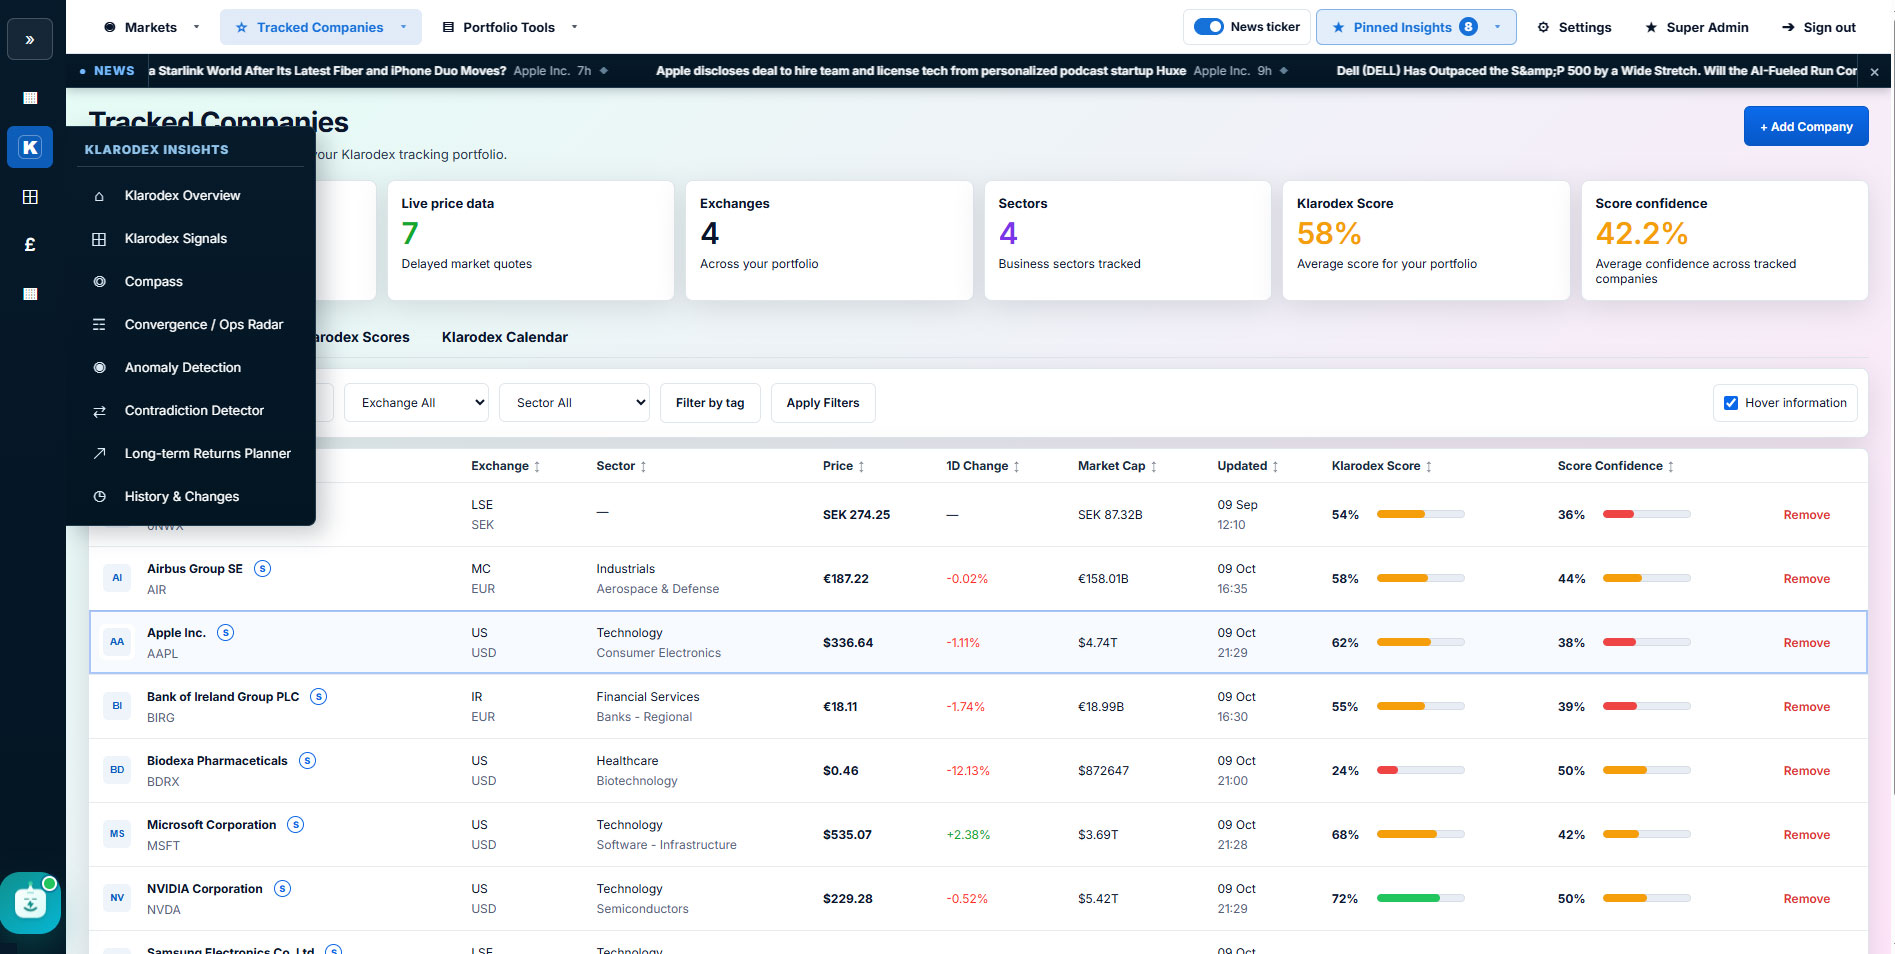Toggle the News ticker switch
This screenshot has height=954, width=1895.
pos(1209,27)
